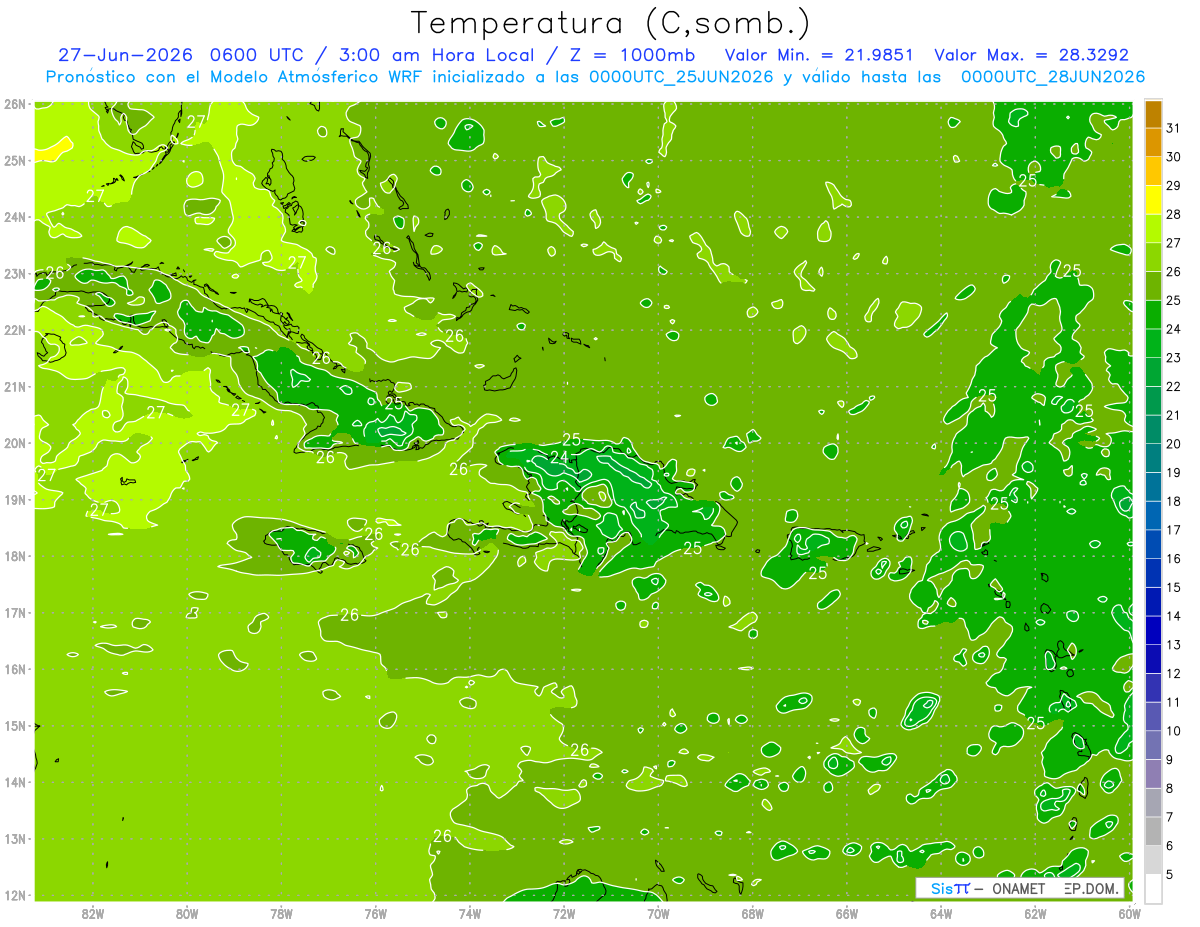This screenshot has height=927, width=1200.
Task: Click the longitude axis label '82W'
Action: [93, 912]
